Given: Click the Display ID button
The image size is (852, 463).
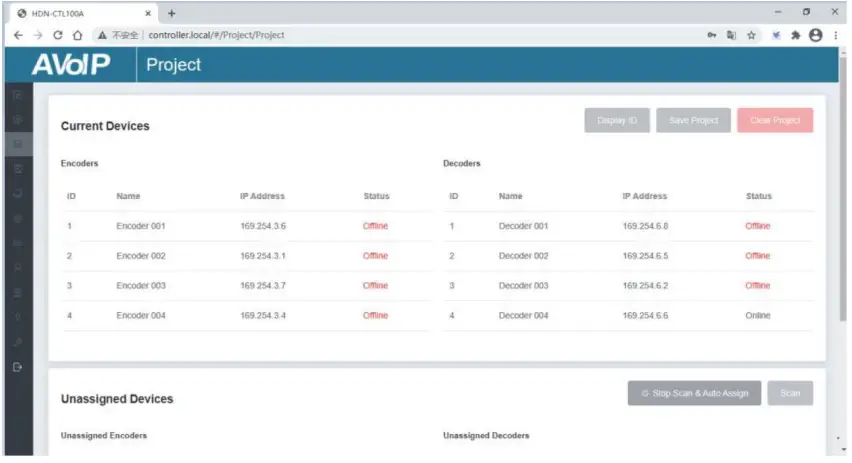Looking at the screenshot, I should click(617, 120).
